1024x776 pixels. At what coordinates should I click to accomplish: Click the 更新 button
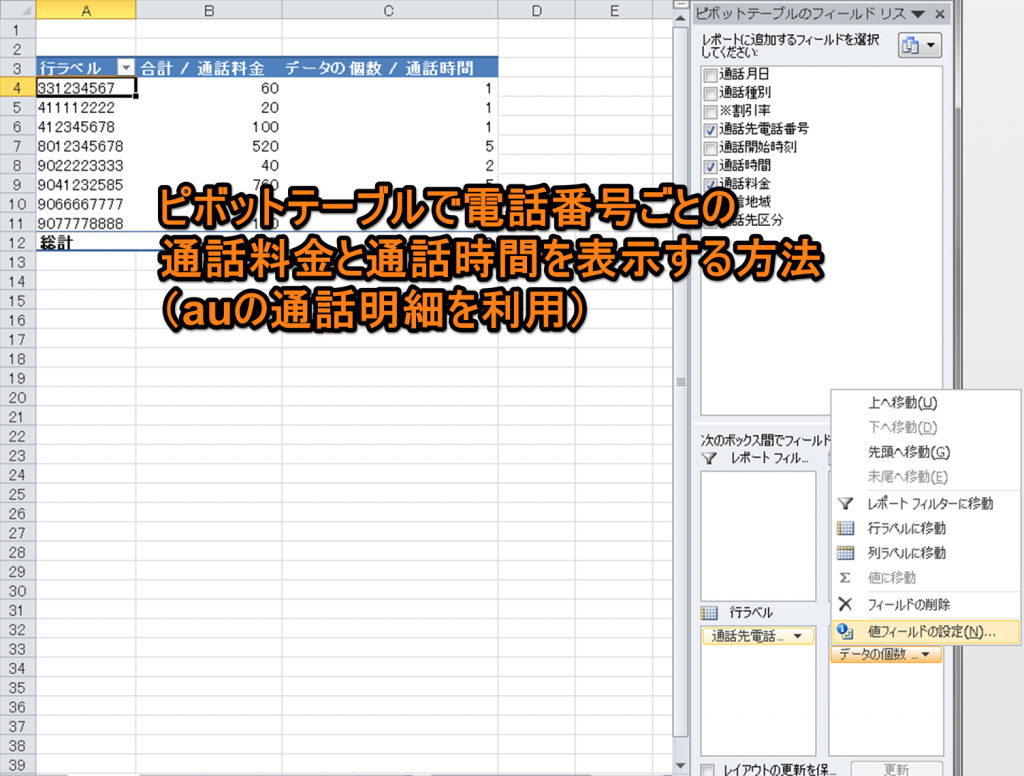pos(897,769)
